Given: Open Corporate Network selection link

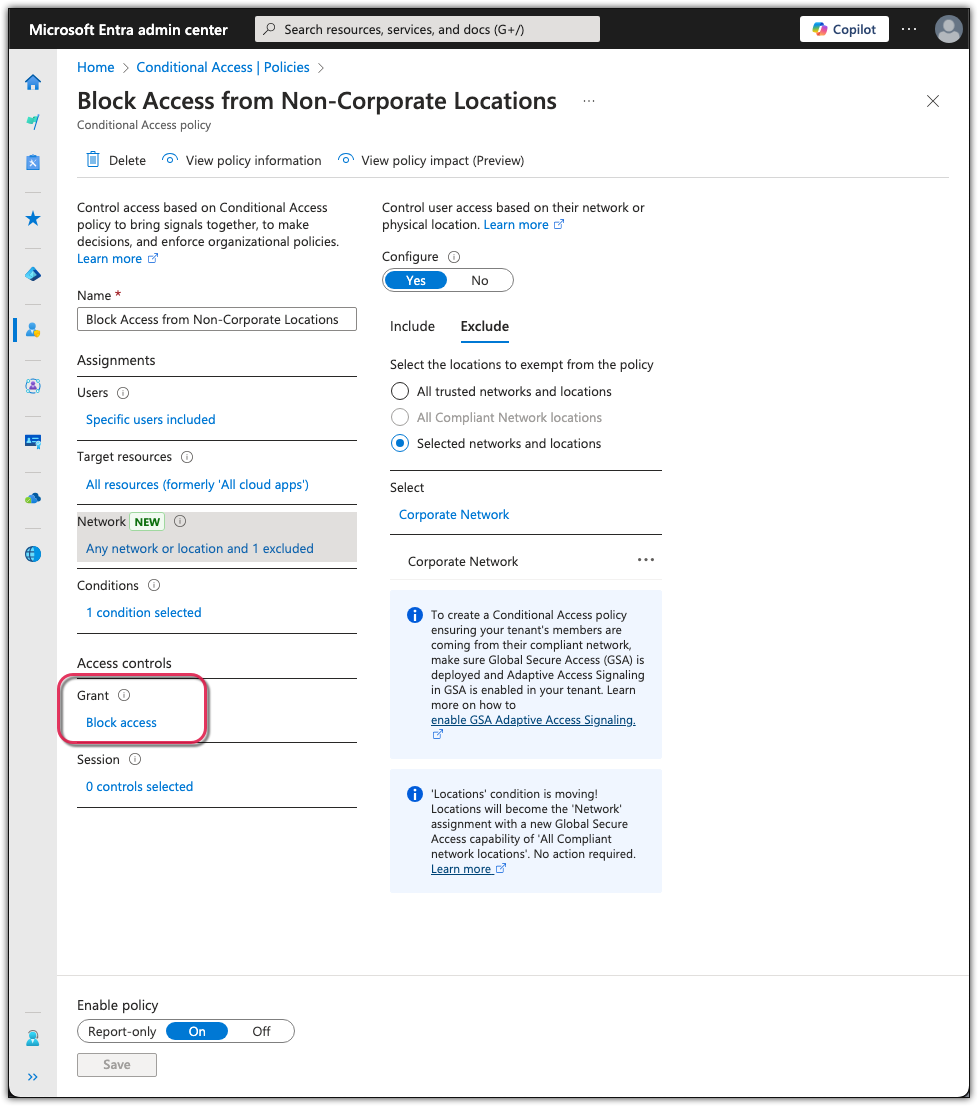Looking at the screenshot, I should click(454, 515).
